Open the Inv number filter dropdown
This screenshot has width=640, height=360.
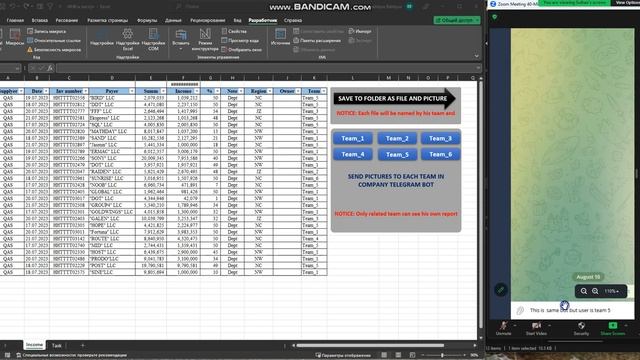tap(85, 91)
